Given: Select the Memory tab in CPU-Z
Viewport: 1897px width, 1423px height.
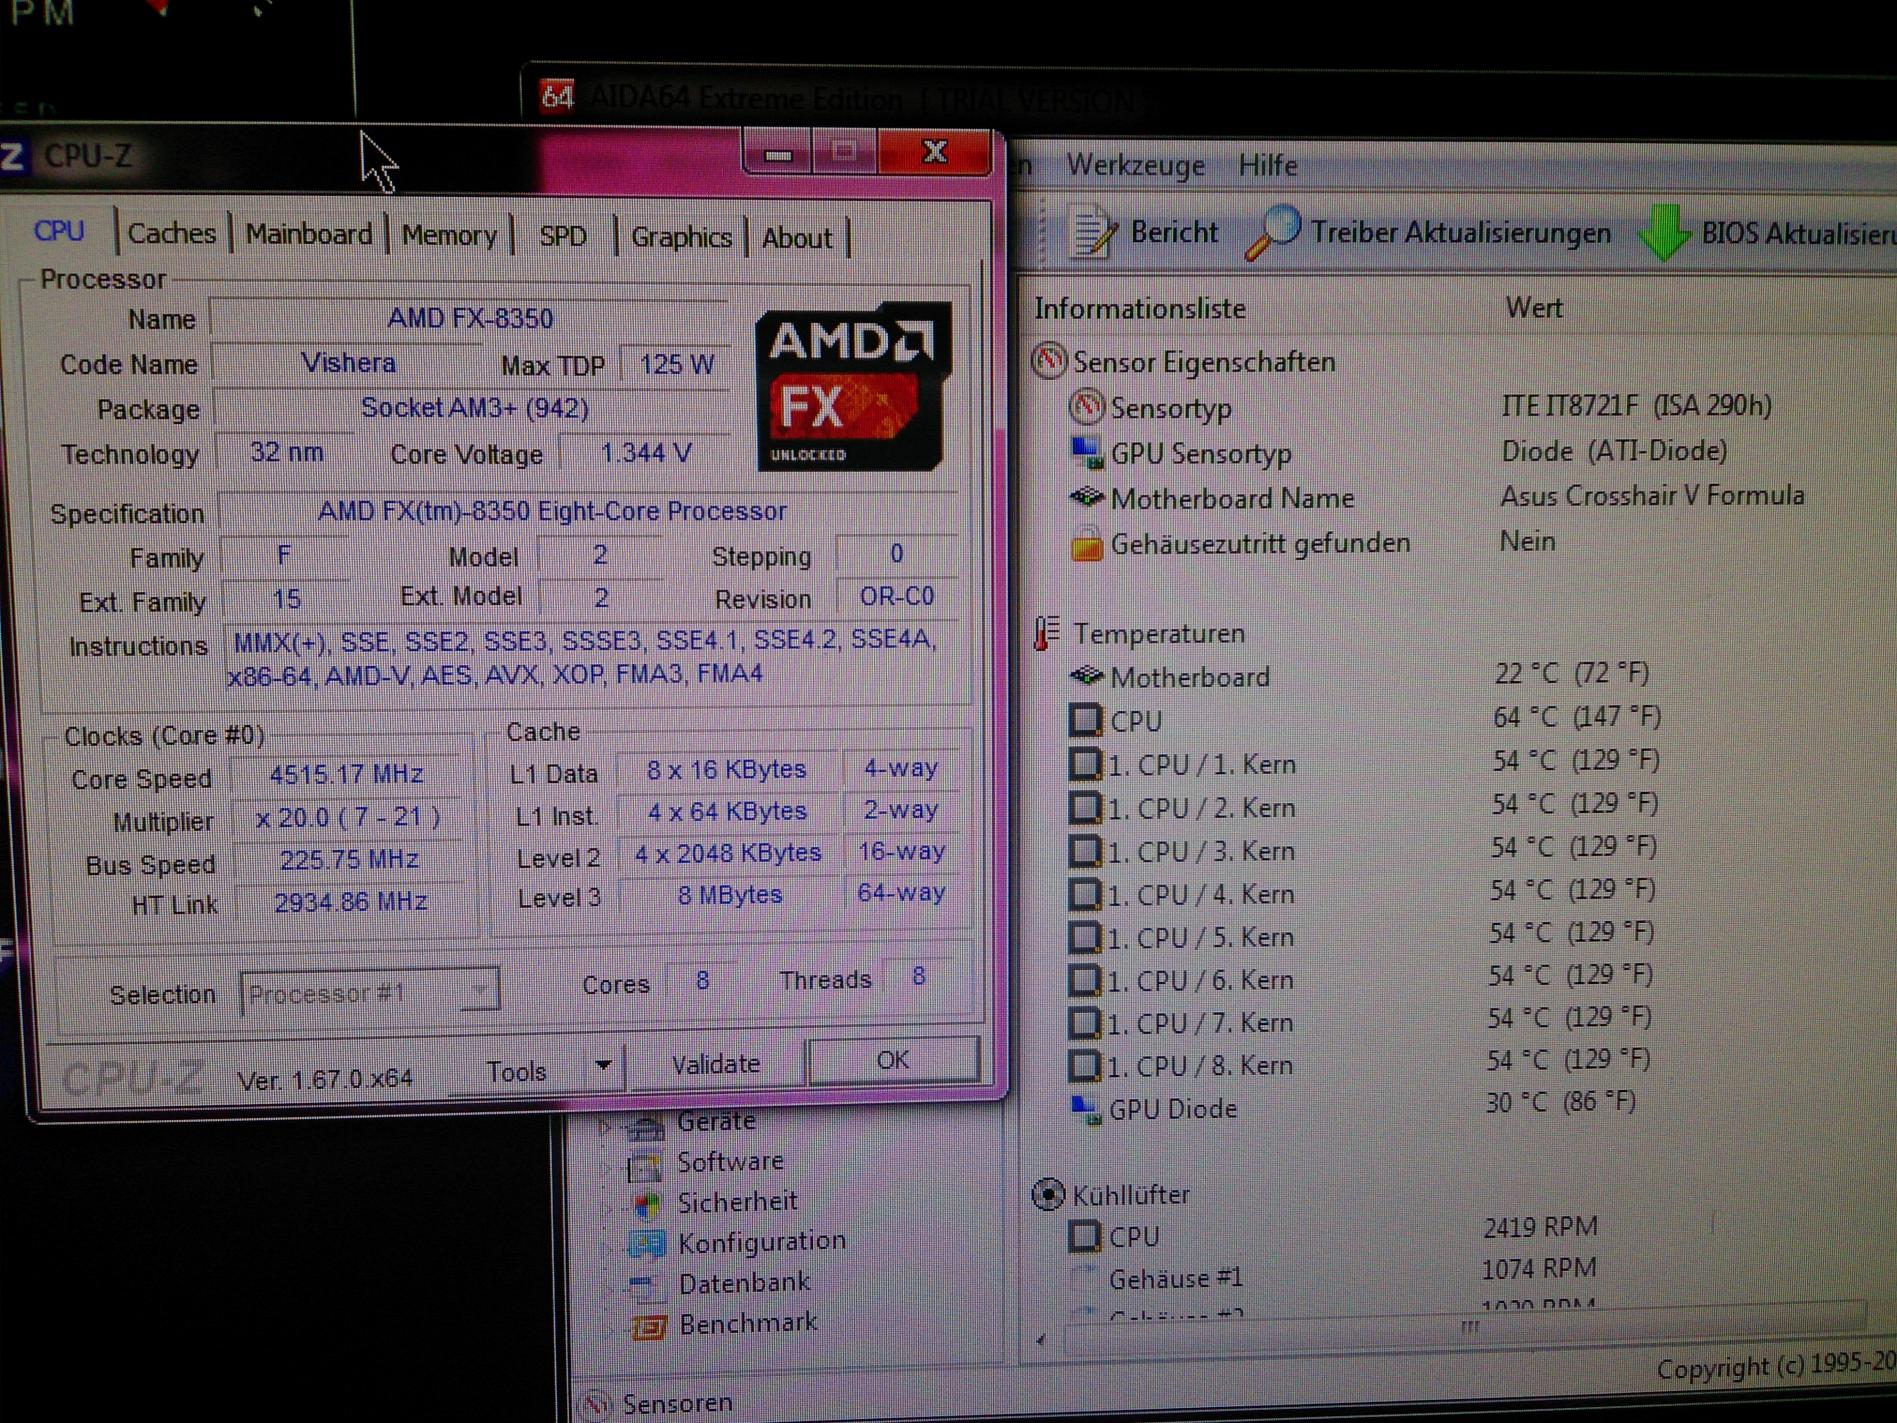Looking at the screenshot, I should click(449, 236).
